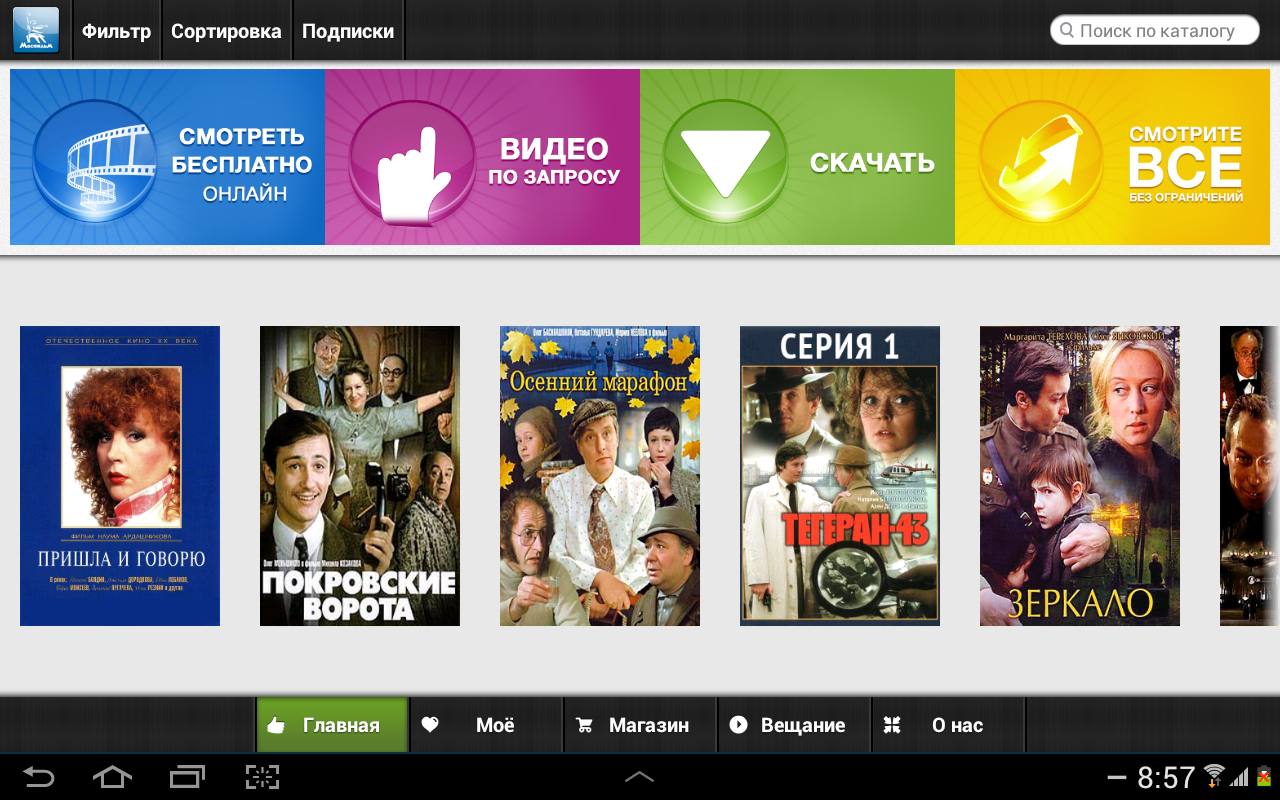Open the Фильтр menu
The width and height of the screenshot is (1280, 800).
116,31
